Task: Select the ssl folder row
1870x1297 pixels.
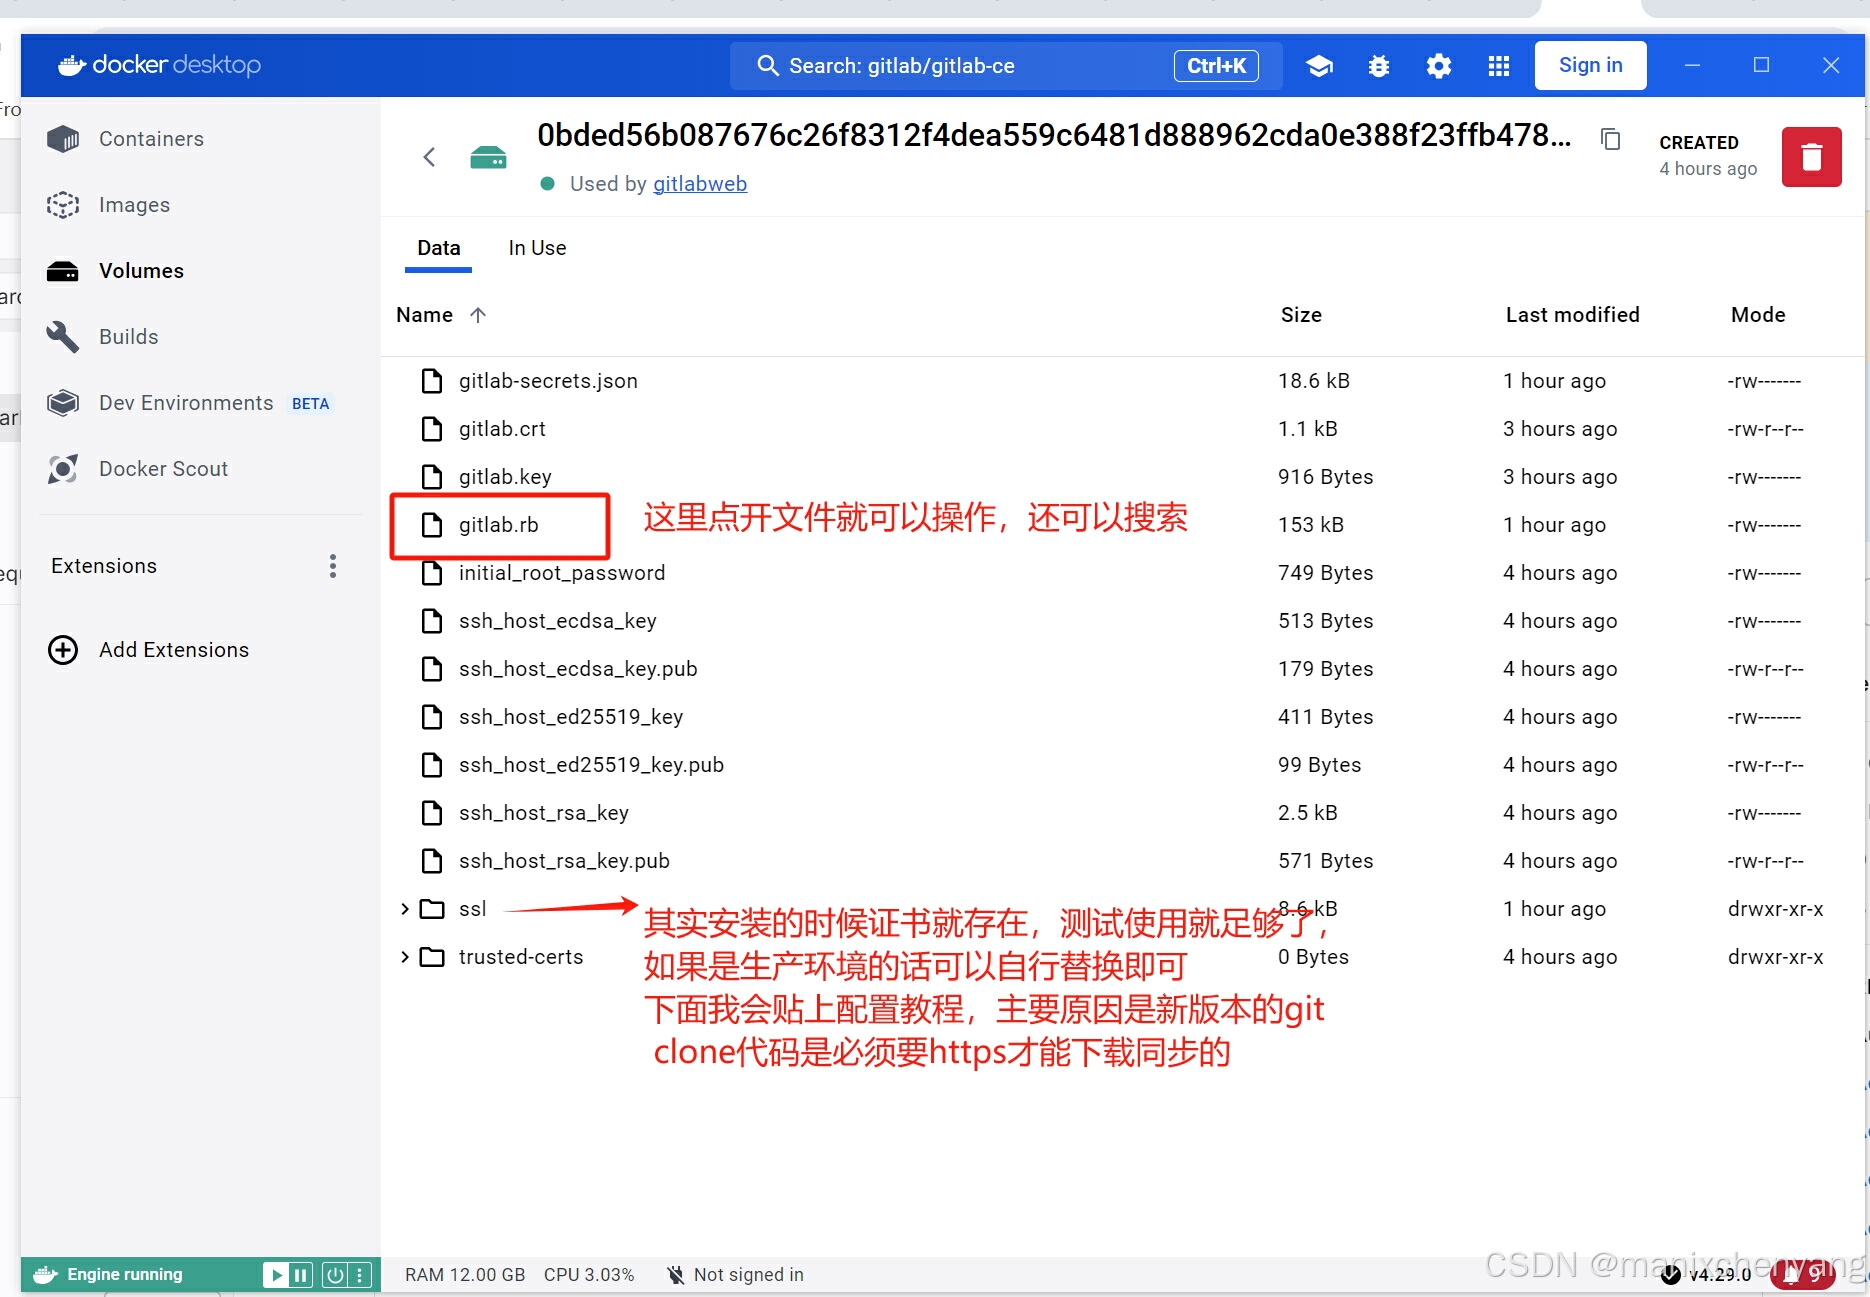Action: point(1120,909)
